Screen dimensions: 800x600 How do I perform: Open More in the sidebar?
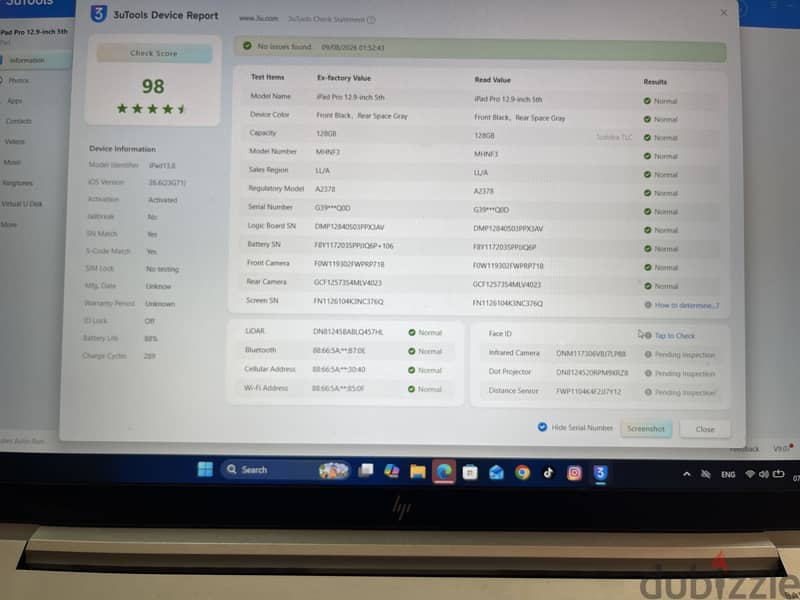(x=9, y=224)
